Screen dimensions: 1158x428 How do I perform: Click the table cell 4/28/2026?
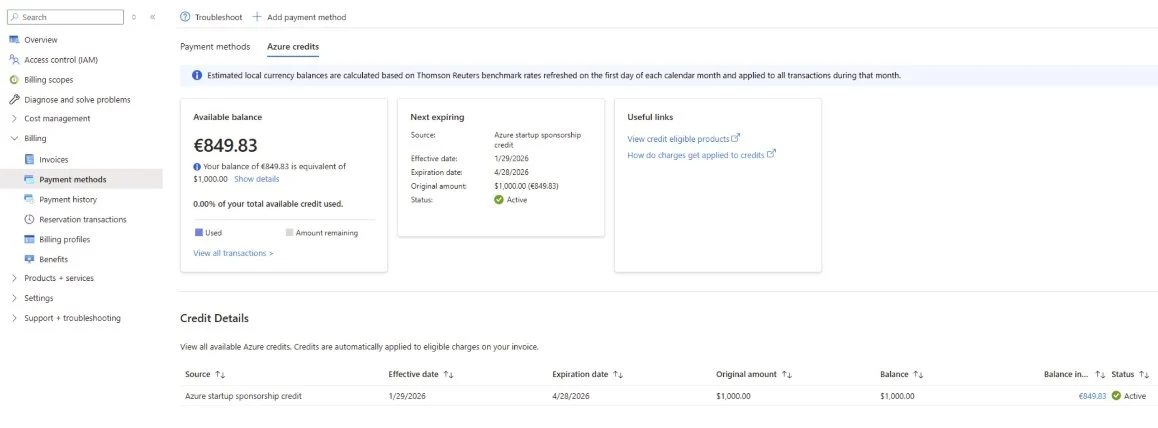pyautogui.click(x=572, y=396)
